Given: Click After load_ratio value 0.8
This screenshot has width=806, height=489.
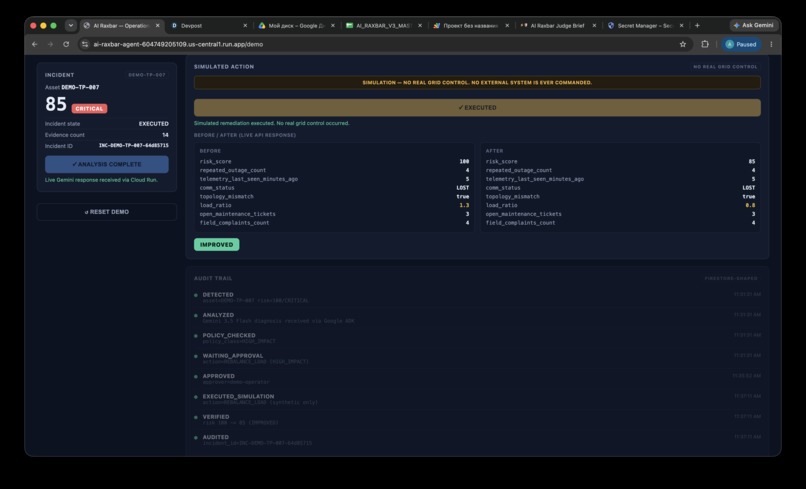Looking at the screenshot, I should pyautogui.click(x=750, y=205).
